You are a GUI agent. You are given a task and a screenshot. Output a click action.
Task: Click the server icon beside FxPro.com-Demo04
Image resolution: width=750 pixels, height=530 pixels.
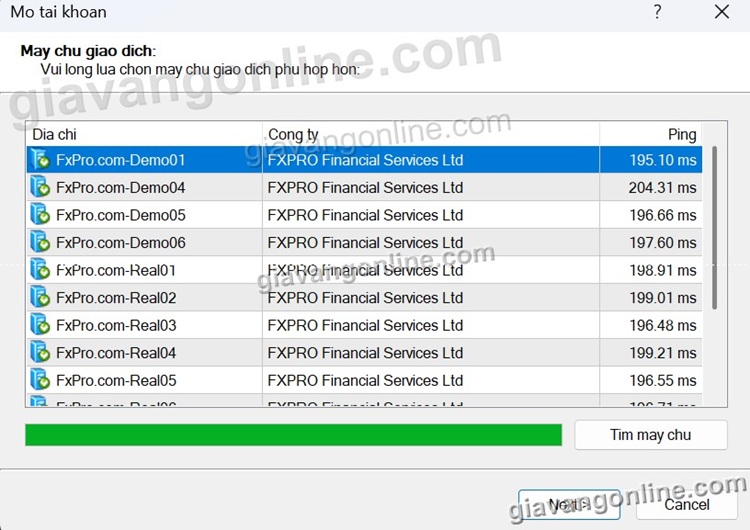40,188
